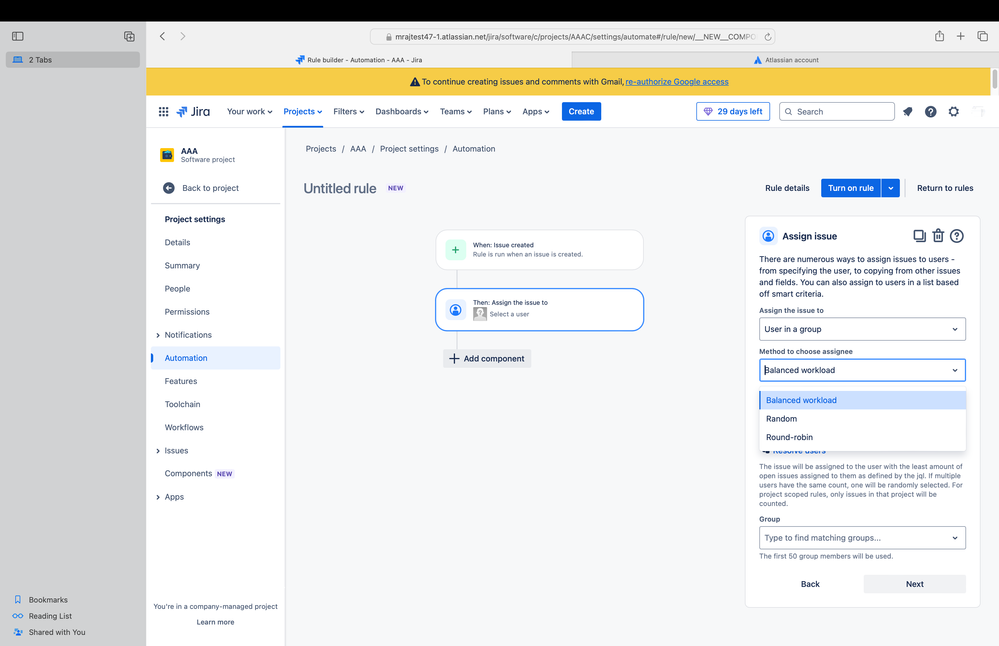
Task: Open the settings gear icon in header
Action: click(x=953, y=111)
